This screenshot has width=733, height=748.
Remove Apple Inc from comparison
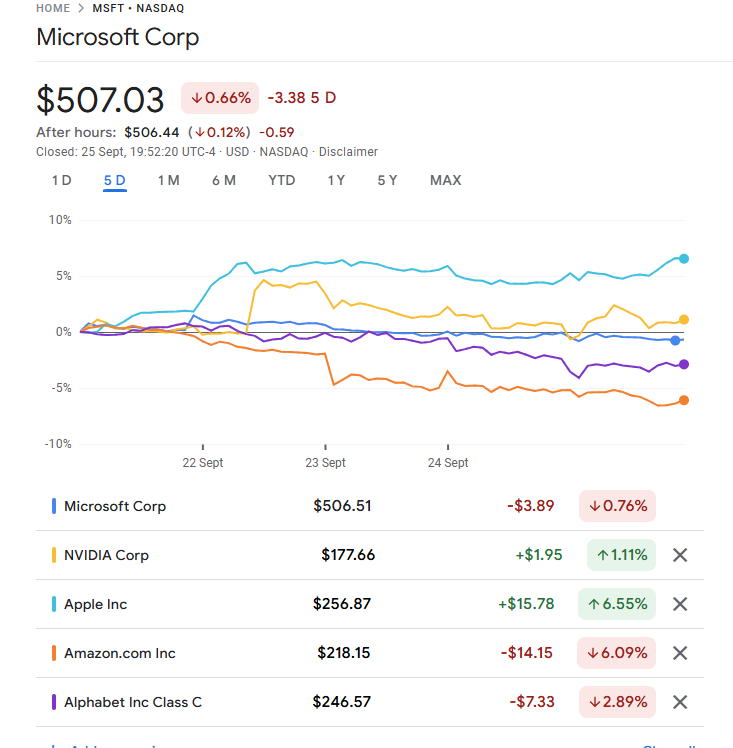pyautogui.click(x=680, y=604)
